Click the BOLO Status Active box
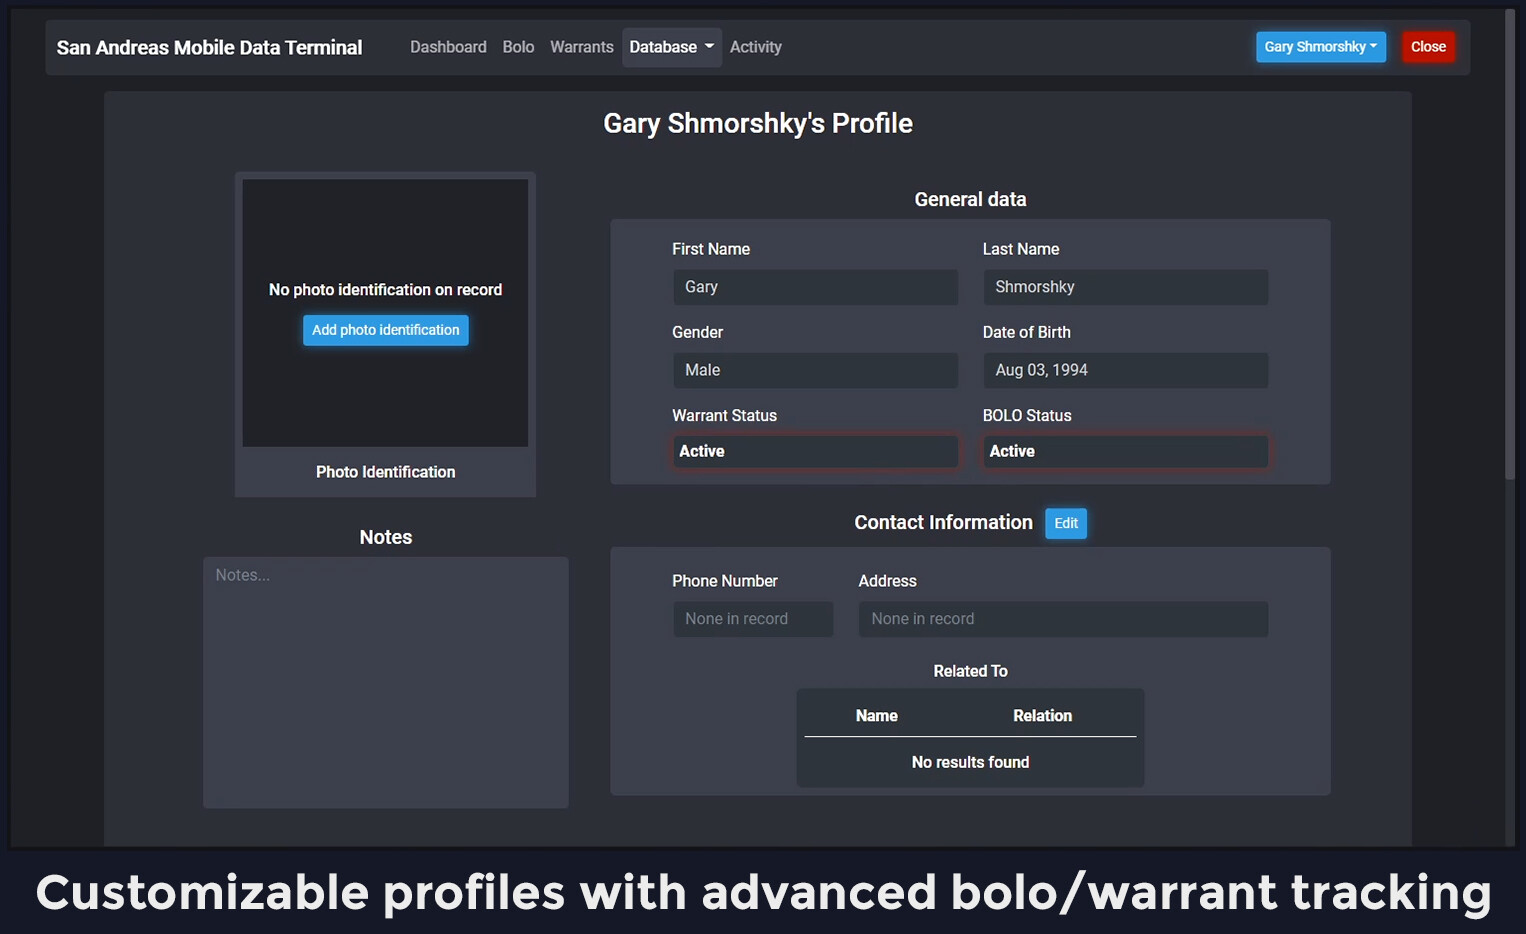Image resolution: width=1526 pixels, height=934 pixels. coord(1125,451)
